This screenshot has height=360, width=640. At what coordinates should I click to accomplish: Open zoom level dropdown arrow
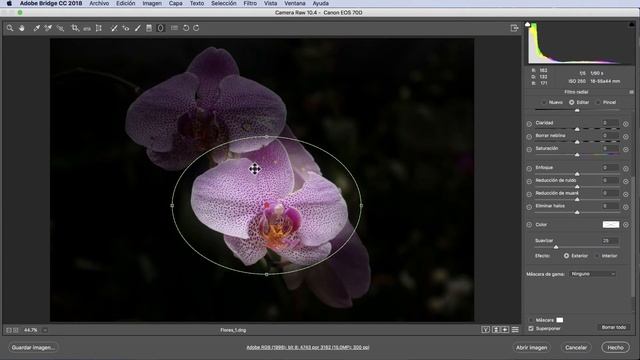45,330
